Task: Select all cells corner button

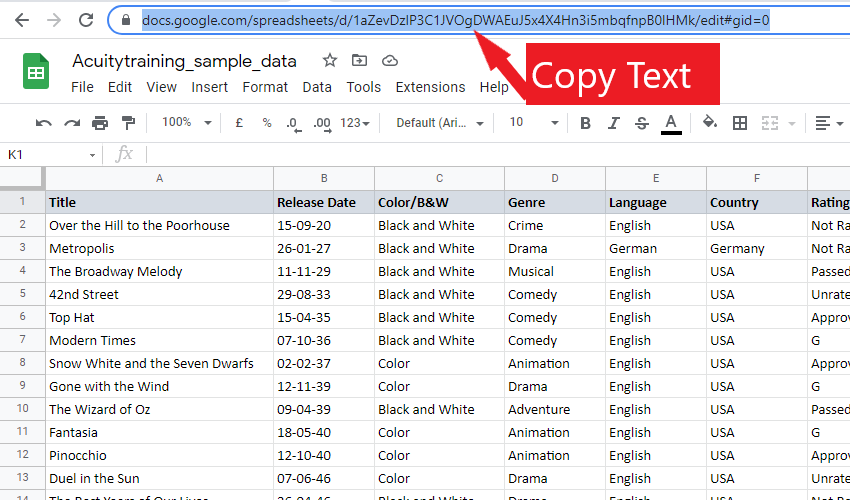Action: [x=22, y=178]
